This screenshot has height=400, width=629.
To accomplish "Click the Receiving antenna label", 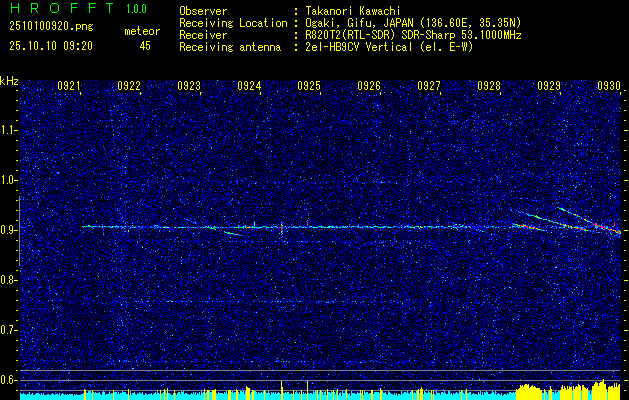I will (230, 47).
